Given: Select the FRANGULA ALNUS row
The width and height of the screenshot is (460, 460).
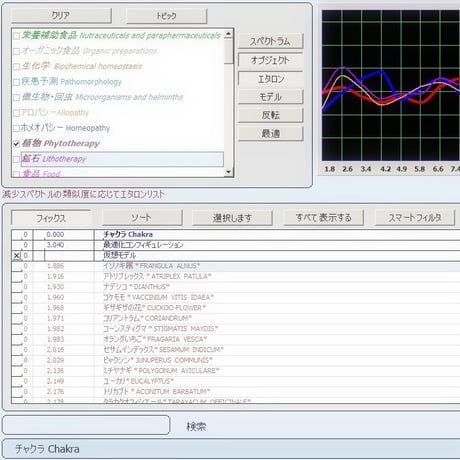Looking at the screenshot, I should point(235,266).
